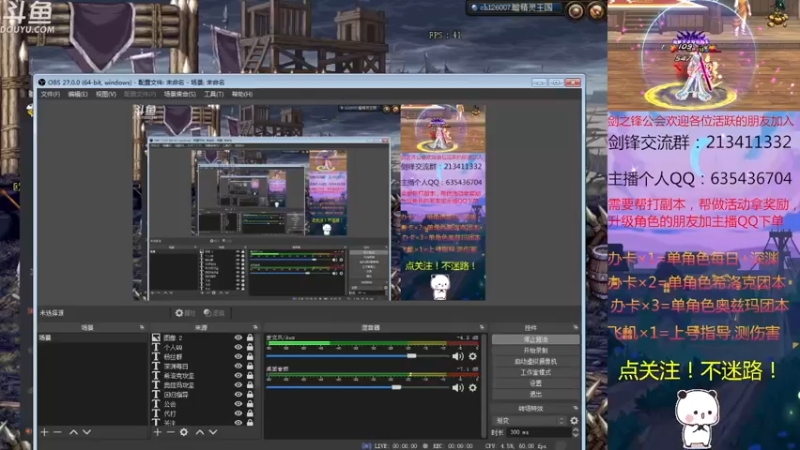Remove scene with the minus icon

click(58, 432)
